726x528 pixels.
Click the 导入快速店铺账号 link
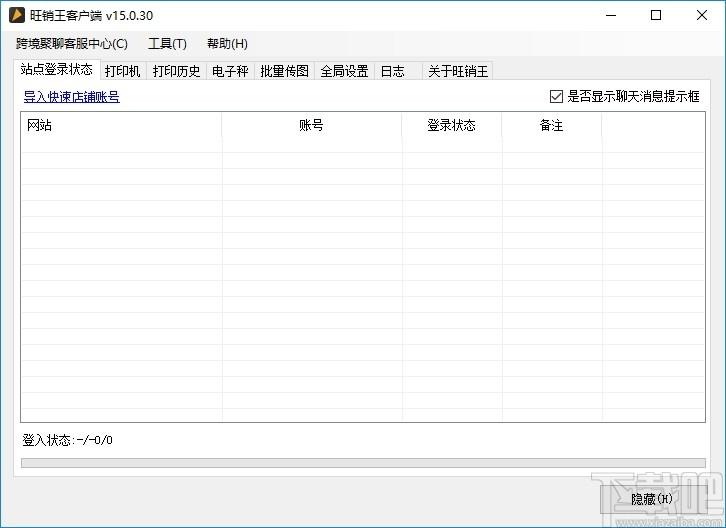(72, 97)
